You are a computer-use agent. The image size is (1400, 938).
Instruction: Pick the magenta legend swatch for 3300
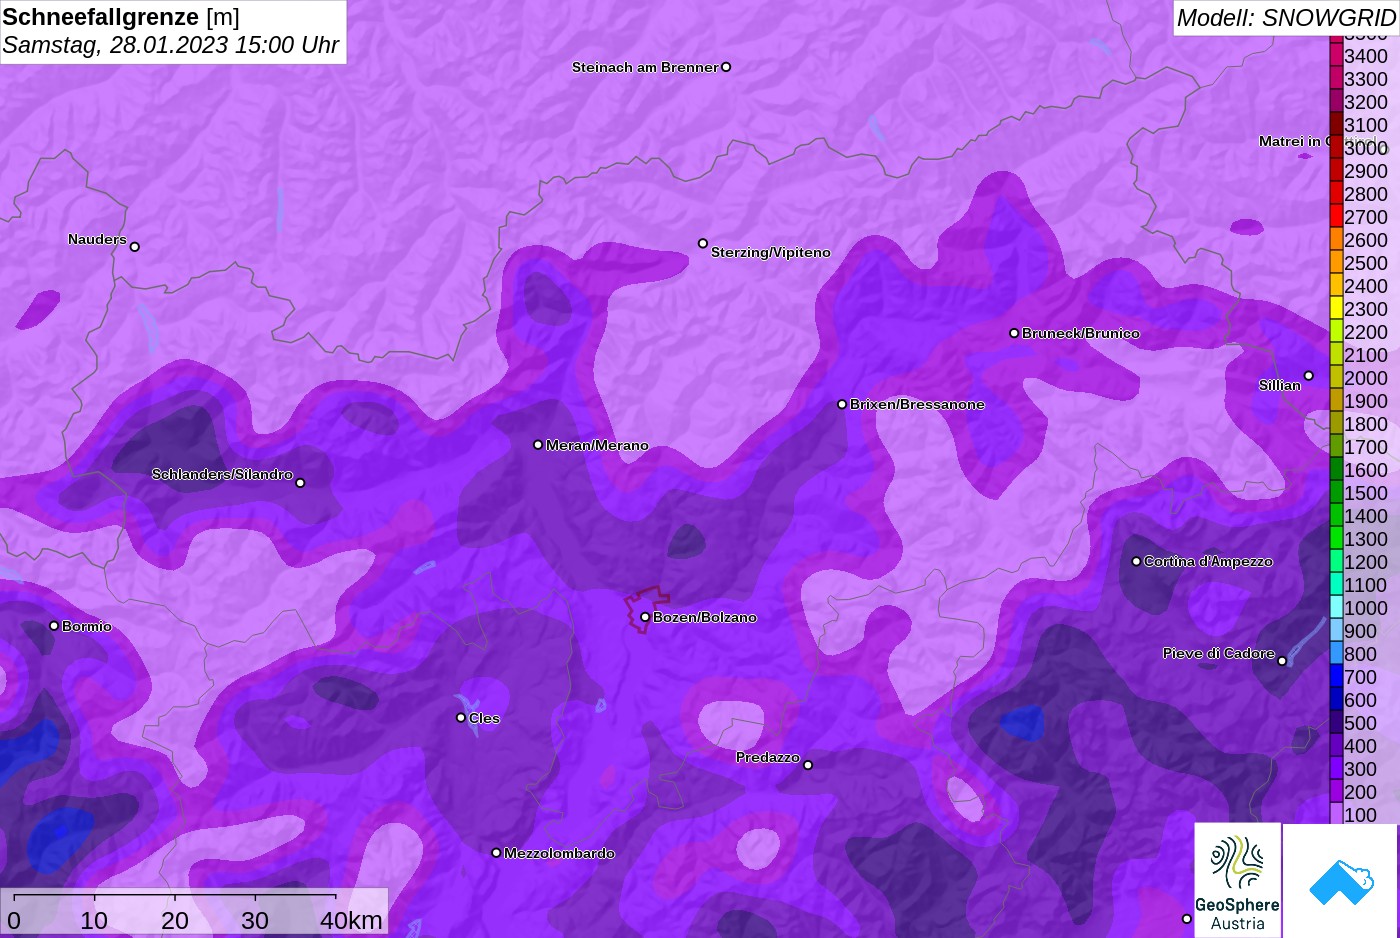[1336, 78]
